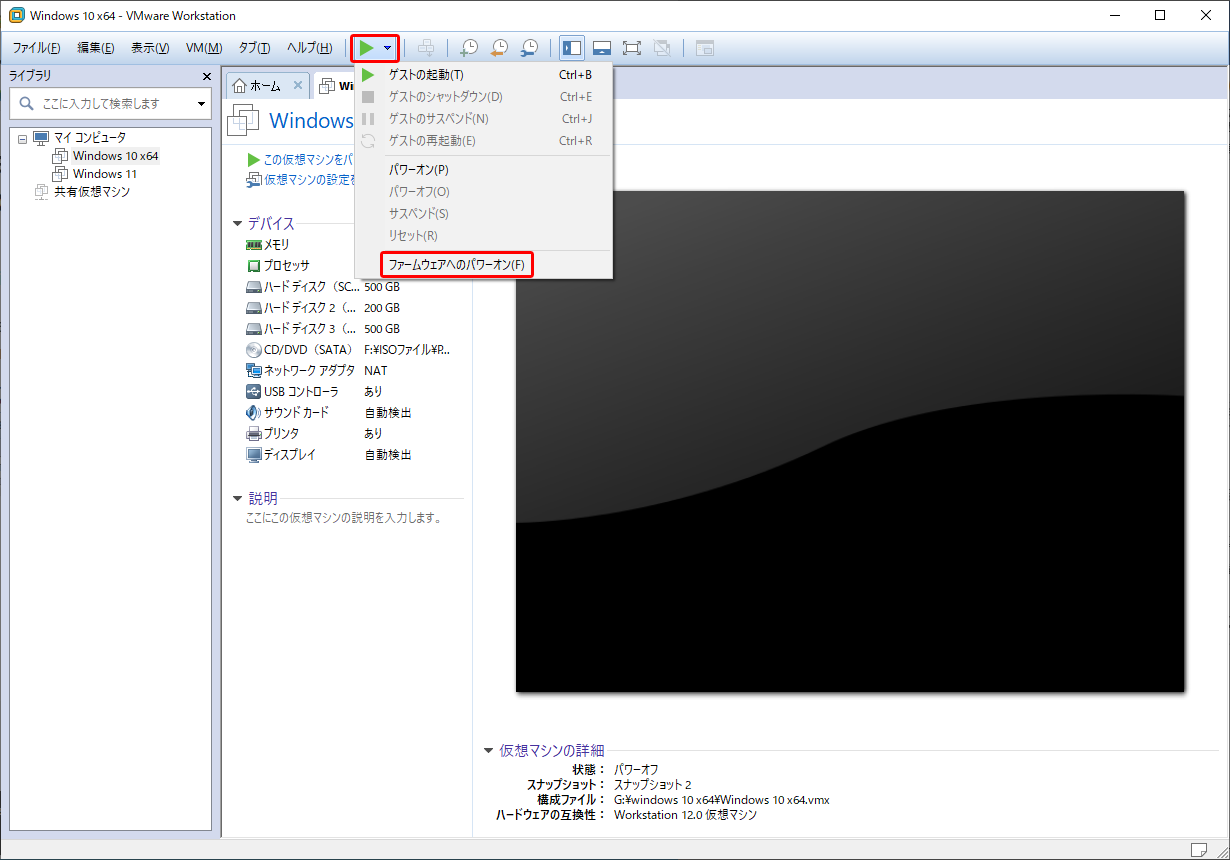Viewport: 1230px width, 860px height.
Task: Click the CD/DVD (SATA) device icon
Action: point(254,350)
